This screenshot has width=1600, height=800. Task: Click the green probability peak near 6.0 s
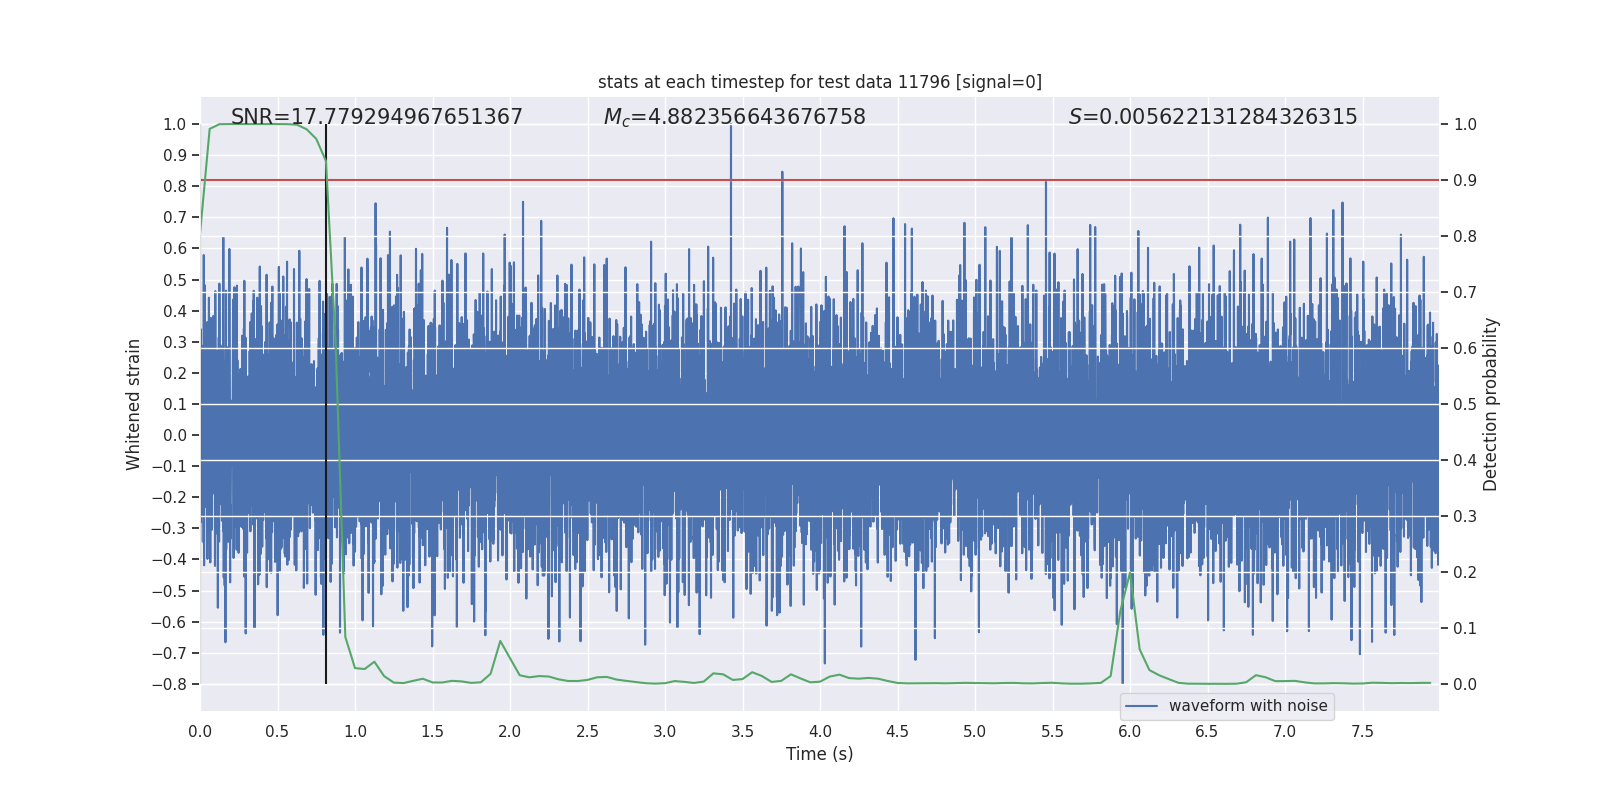coord(1131,575)
